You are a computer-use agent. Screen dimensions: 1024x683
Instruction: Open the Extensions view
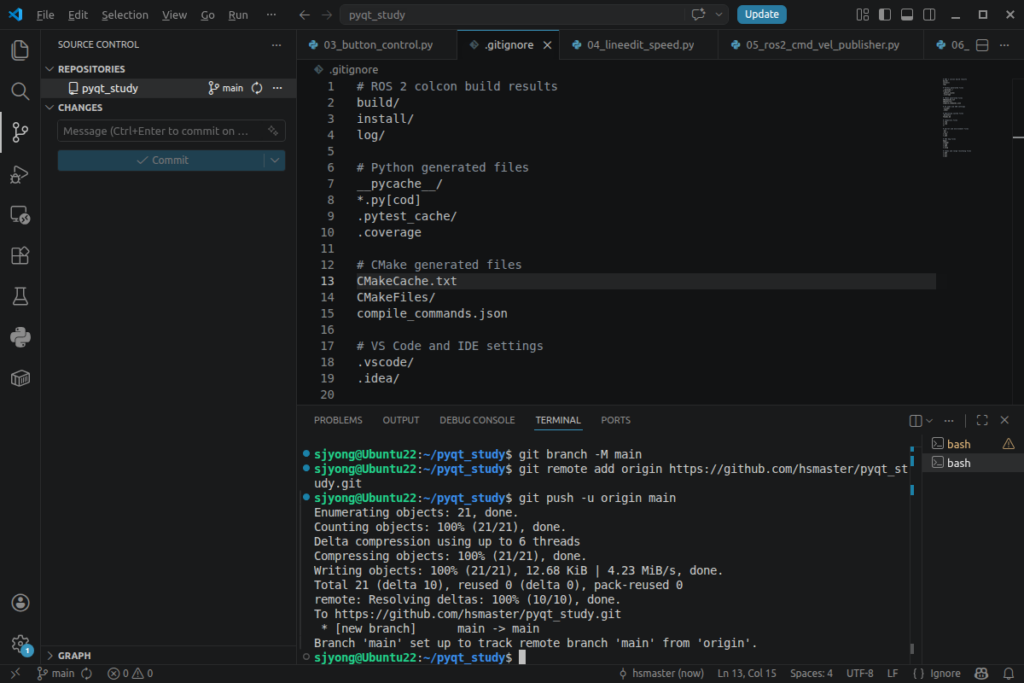(x=20, y=255)
